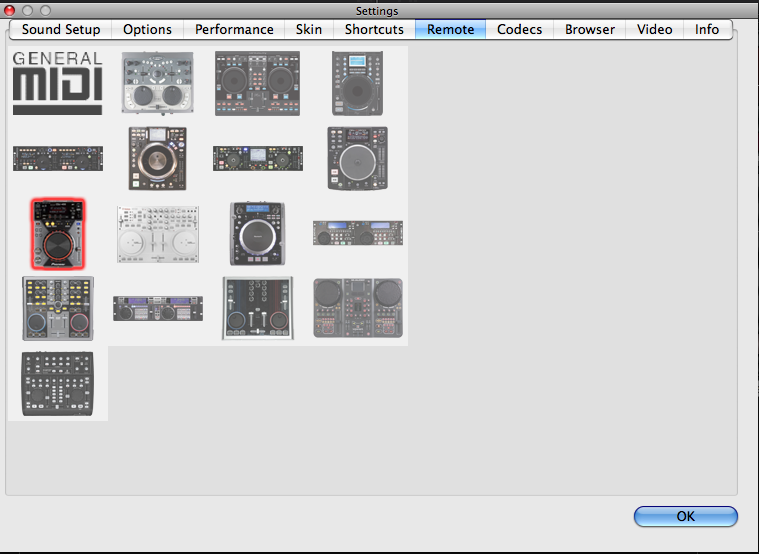
Task: Select the rack-mount controller with center screen
Action: (258, 158)
